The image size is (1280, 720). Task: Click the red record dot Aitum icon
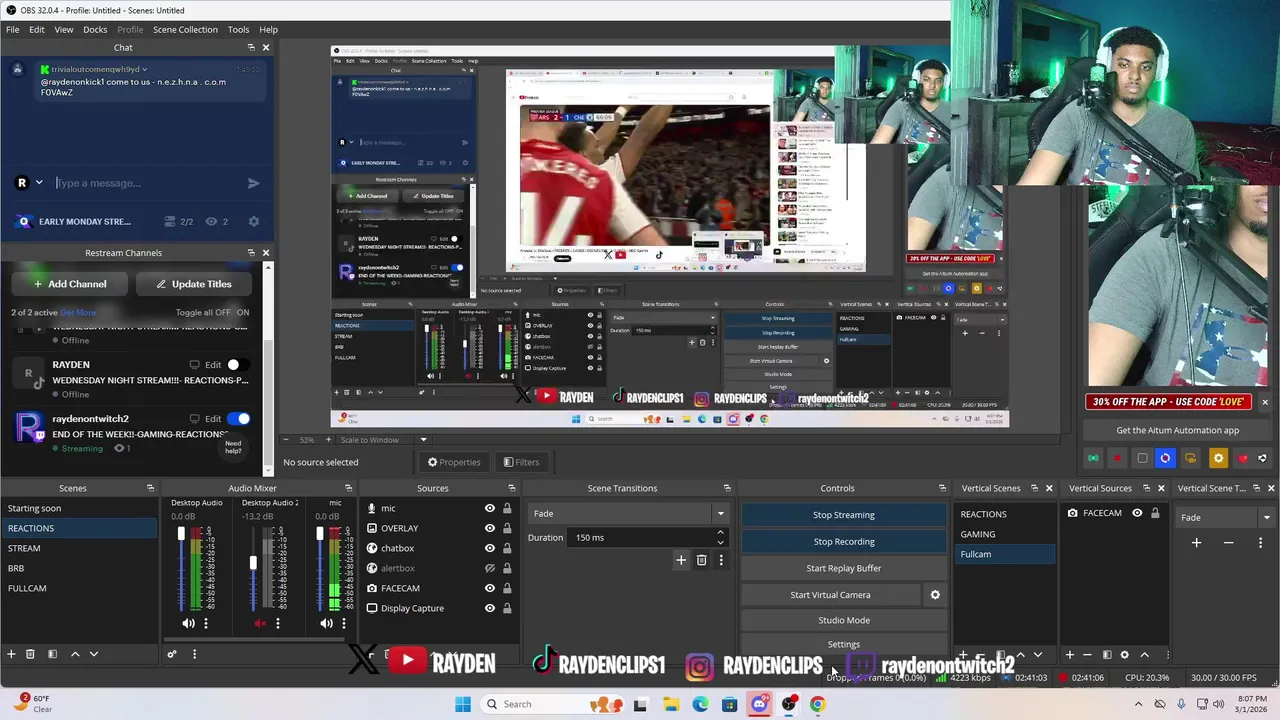click(1117, 458)
